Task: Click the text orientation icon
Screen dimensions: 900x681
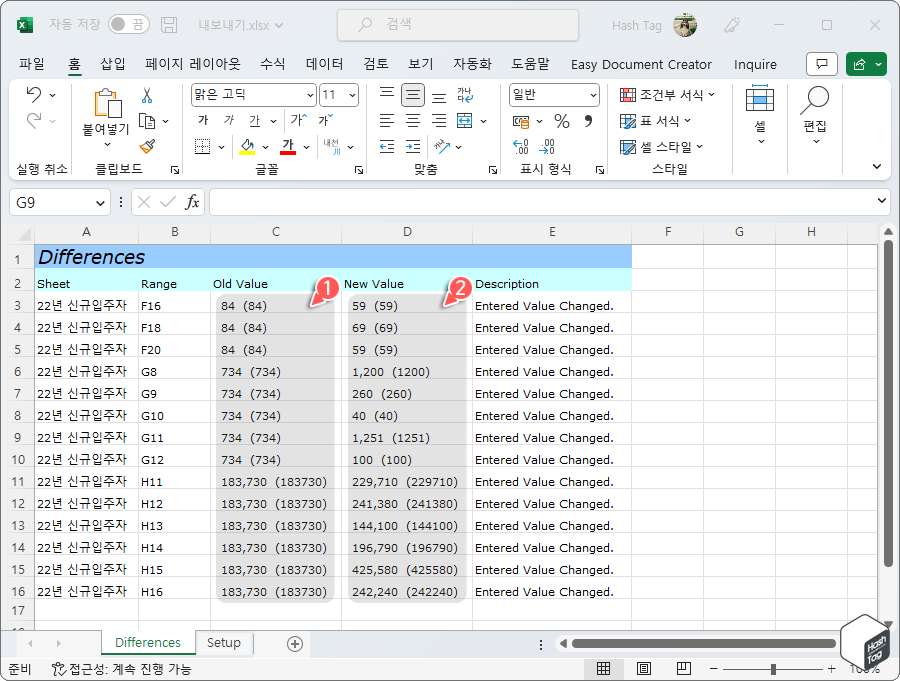Action: [x=442, y=146]
